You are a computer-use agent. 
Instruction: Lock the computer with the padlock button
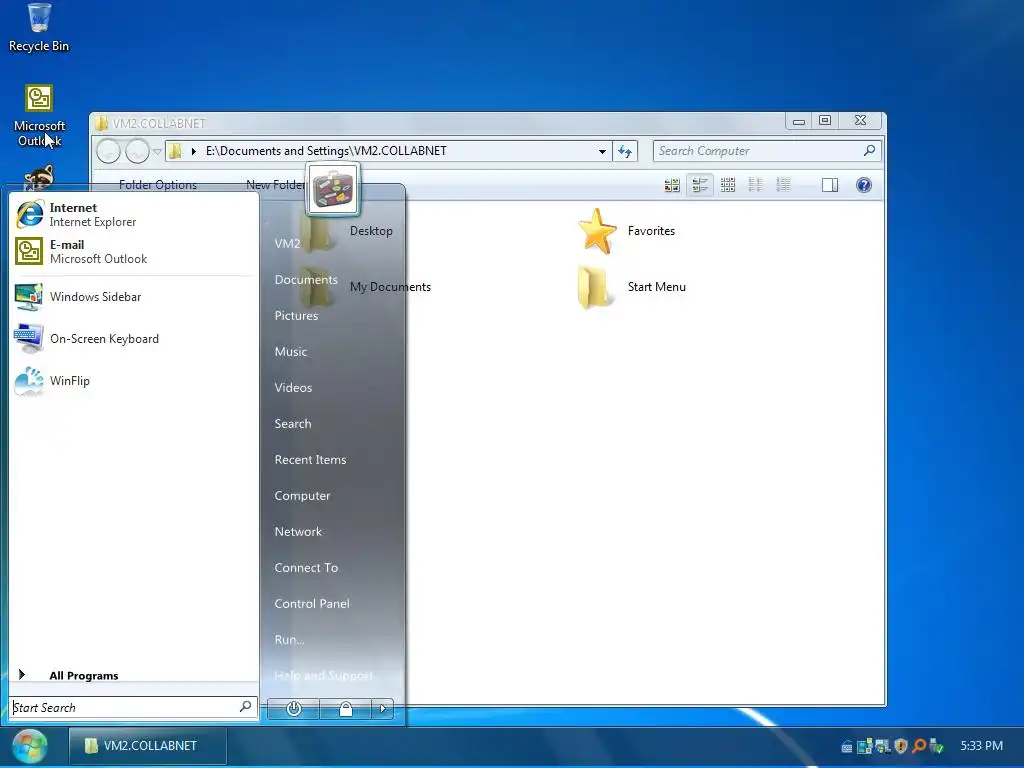pyautogui.click(x=345, y=709)
